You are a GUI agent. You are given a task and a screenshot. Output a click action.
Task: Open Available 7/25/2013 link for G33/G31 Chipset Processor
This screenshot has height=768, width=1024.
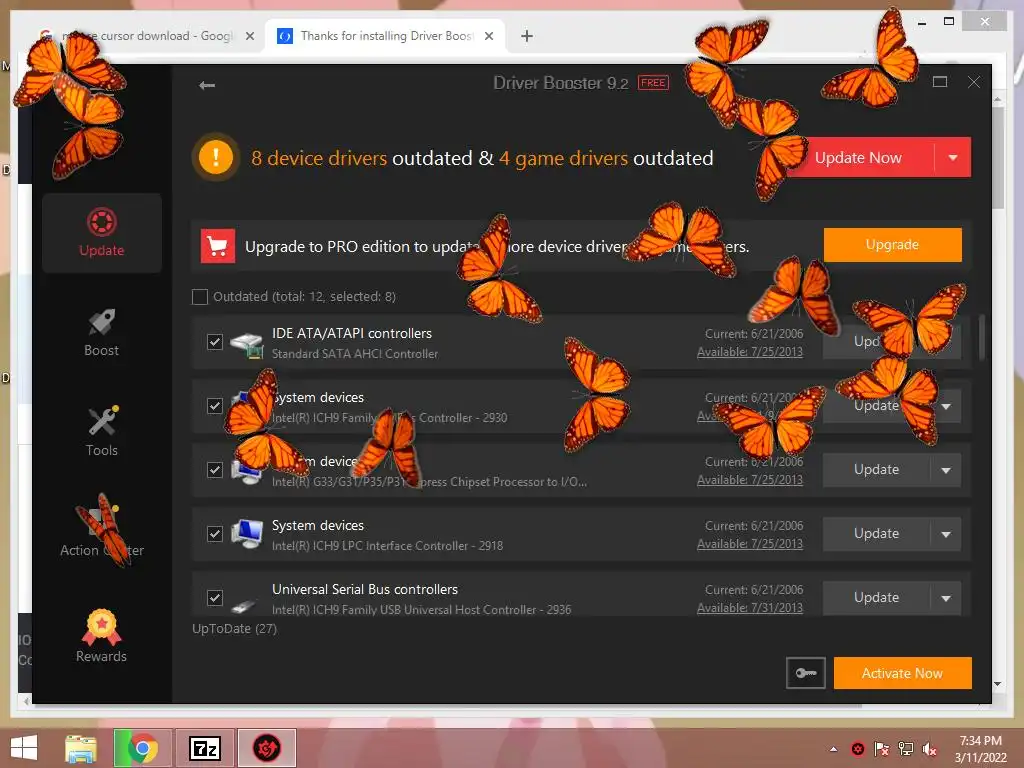(x=750, y=480)
